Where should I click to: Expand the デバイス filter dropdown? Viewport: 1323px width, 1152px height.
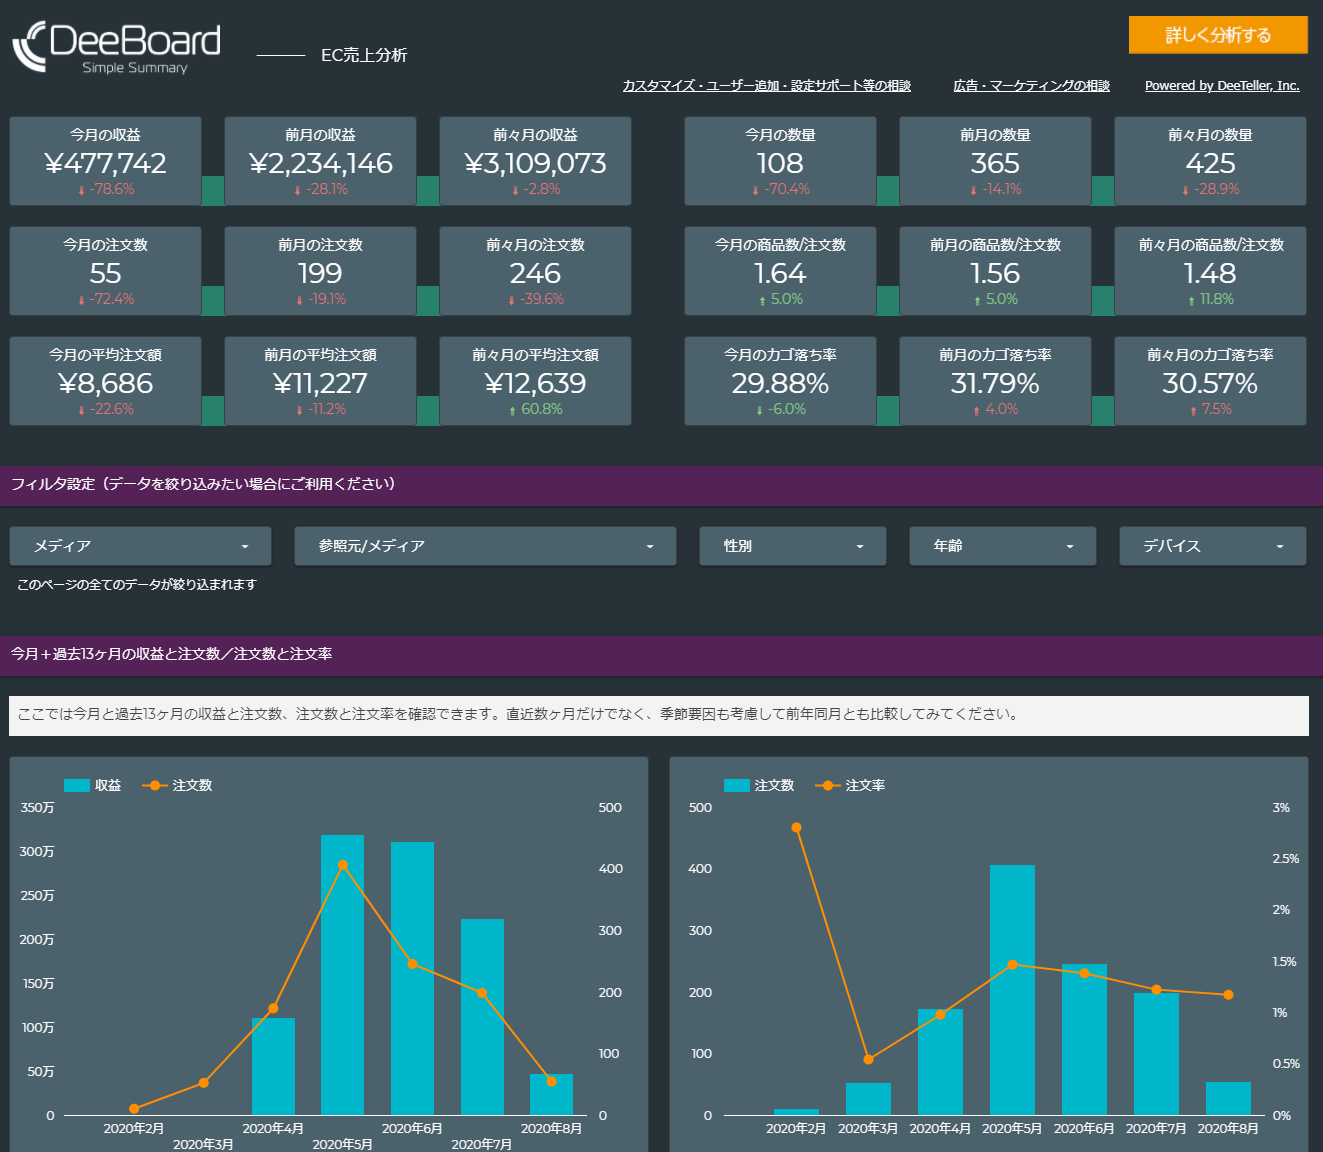click(x=1212, y=546)
